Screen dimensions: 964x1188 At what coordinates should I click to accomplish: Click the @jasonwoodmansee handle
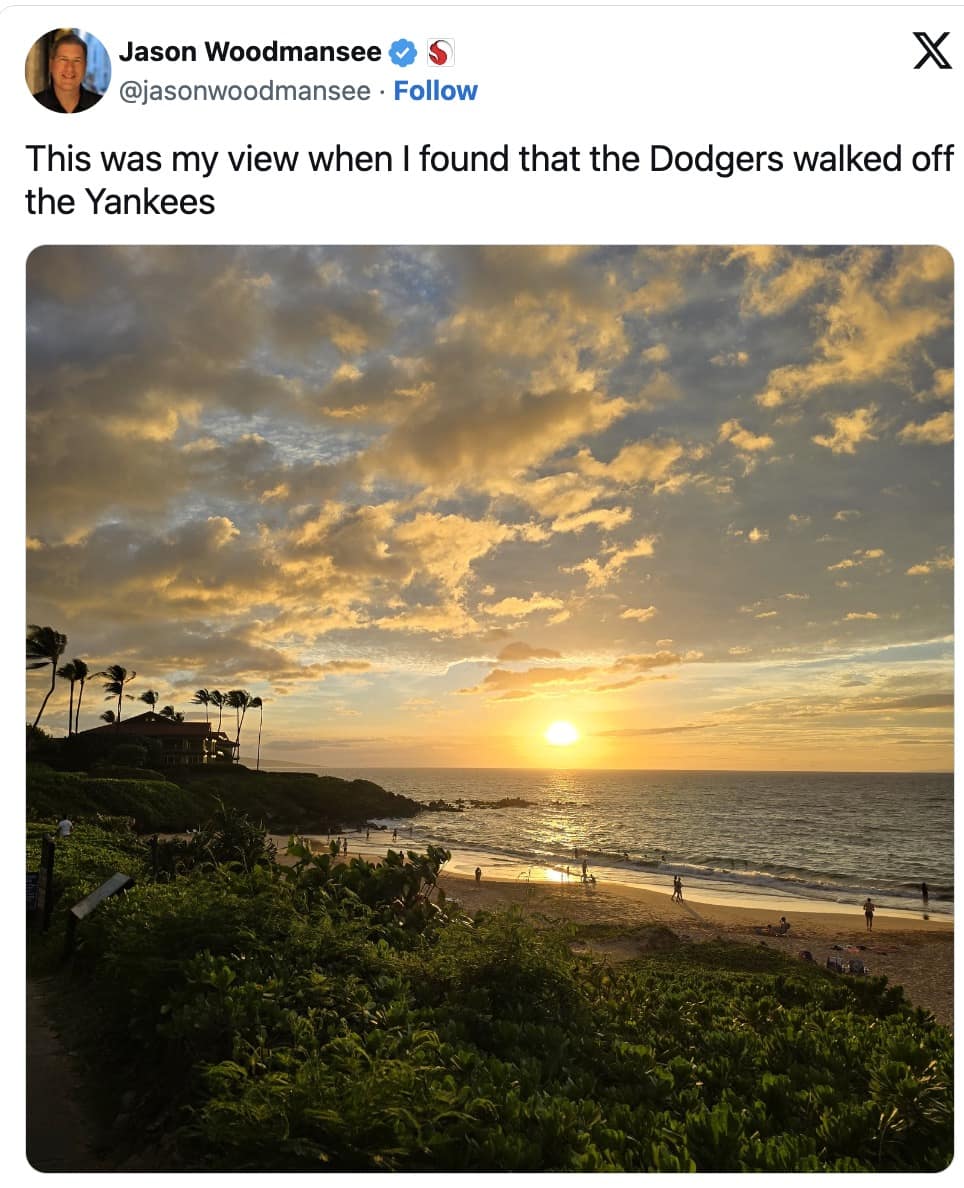point(245,91)
